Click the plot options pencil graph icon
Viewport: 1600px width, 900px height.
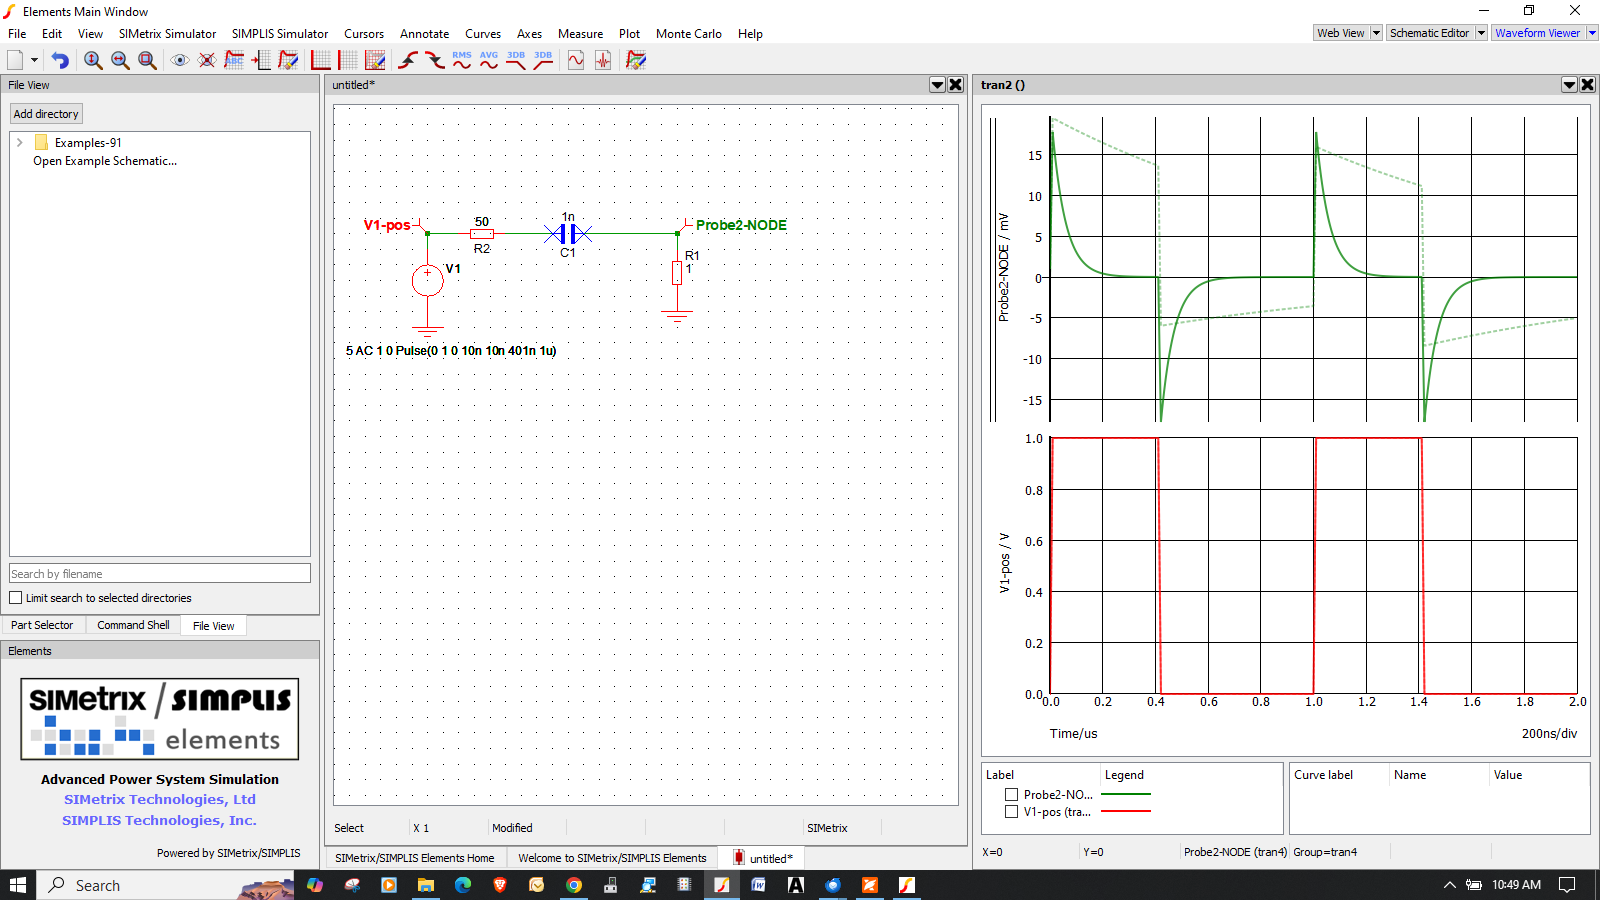636,60
